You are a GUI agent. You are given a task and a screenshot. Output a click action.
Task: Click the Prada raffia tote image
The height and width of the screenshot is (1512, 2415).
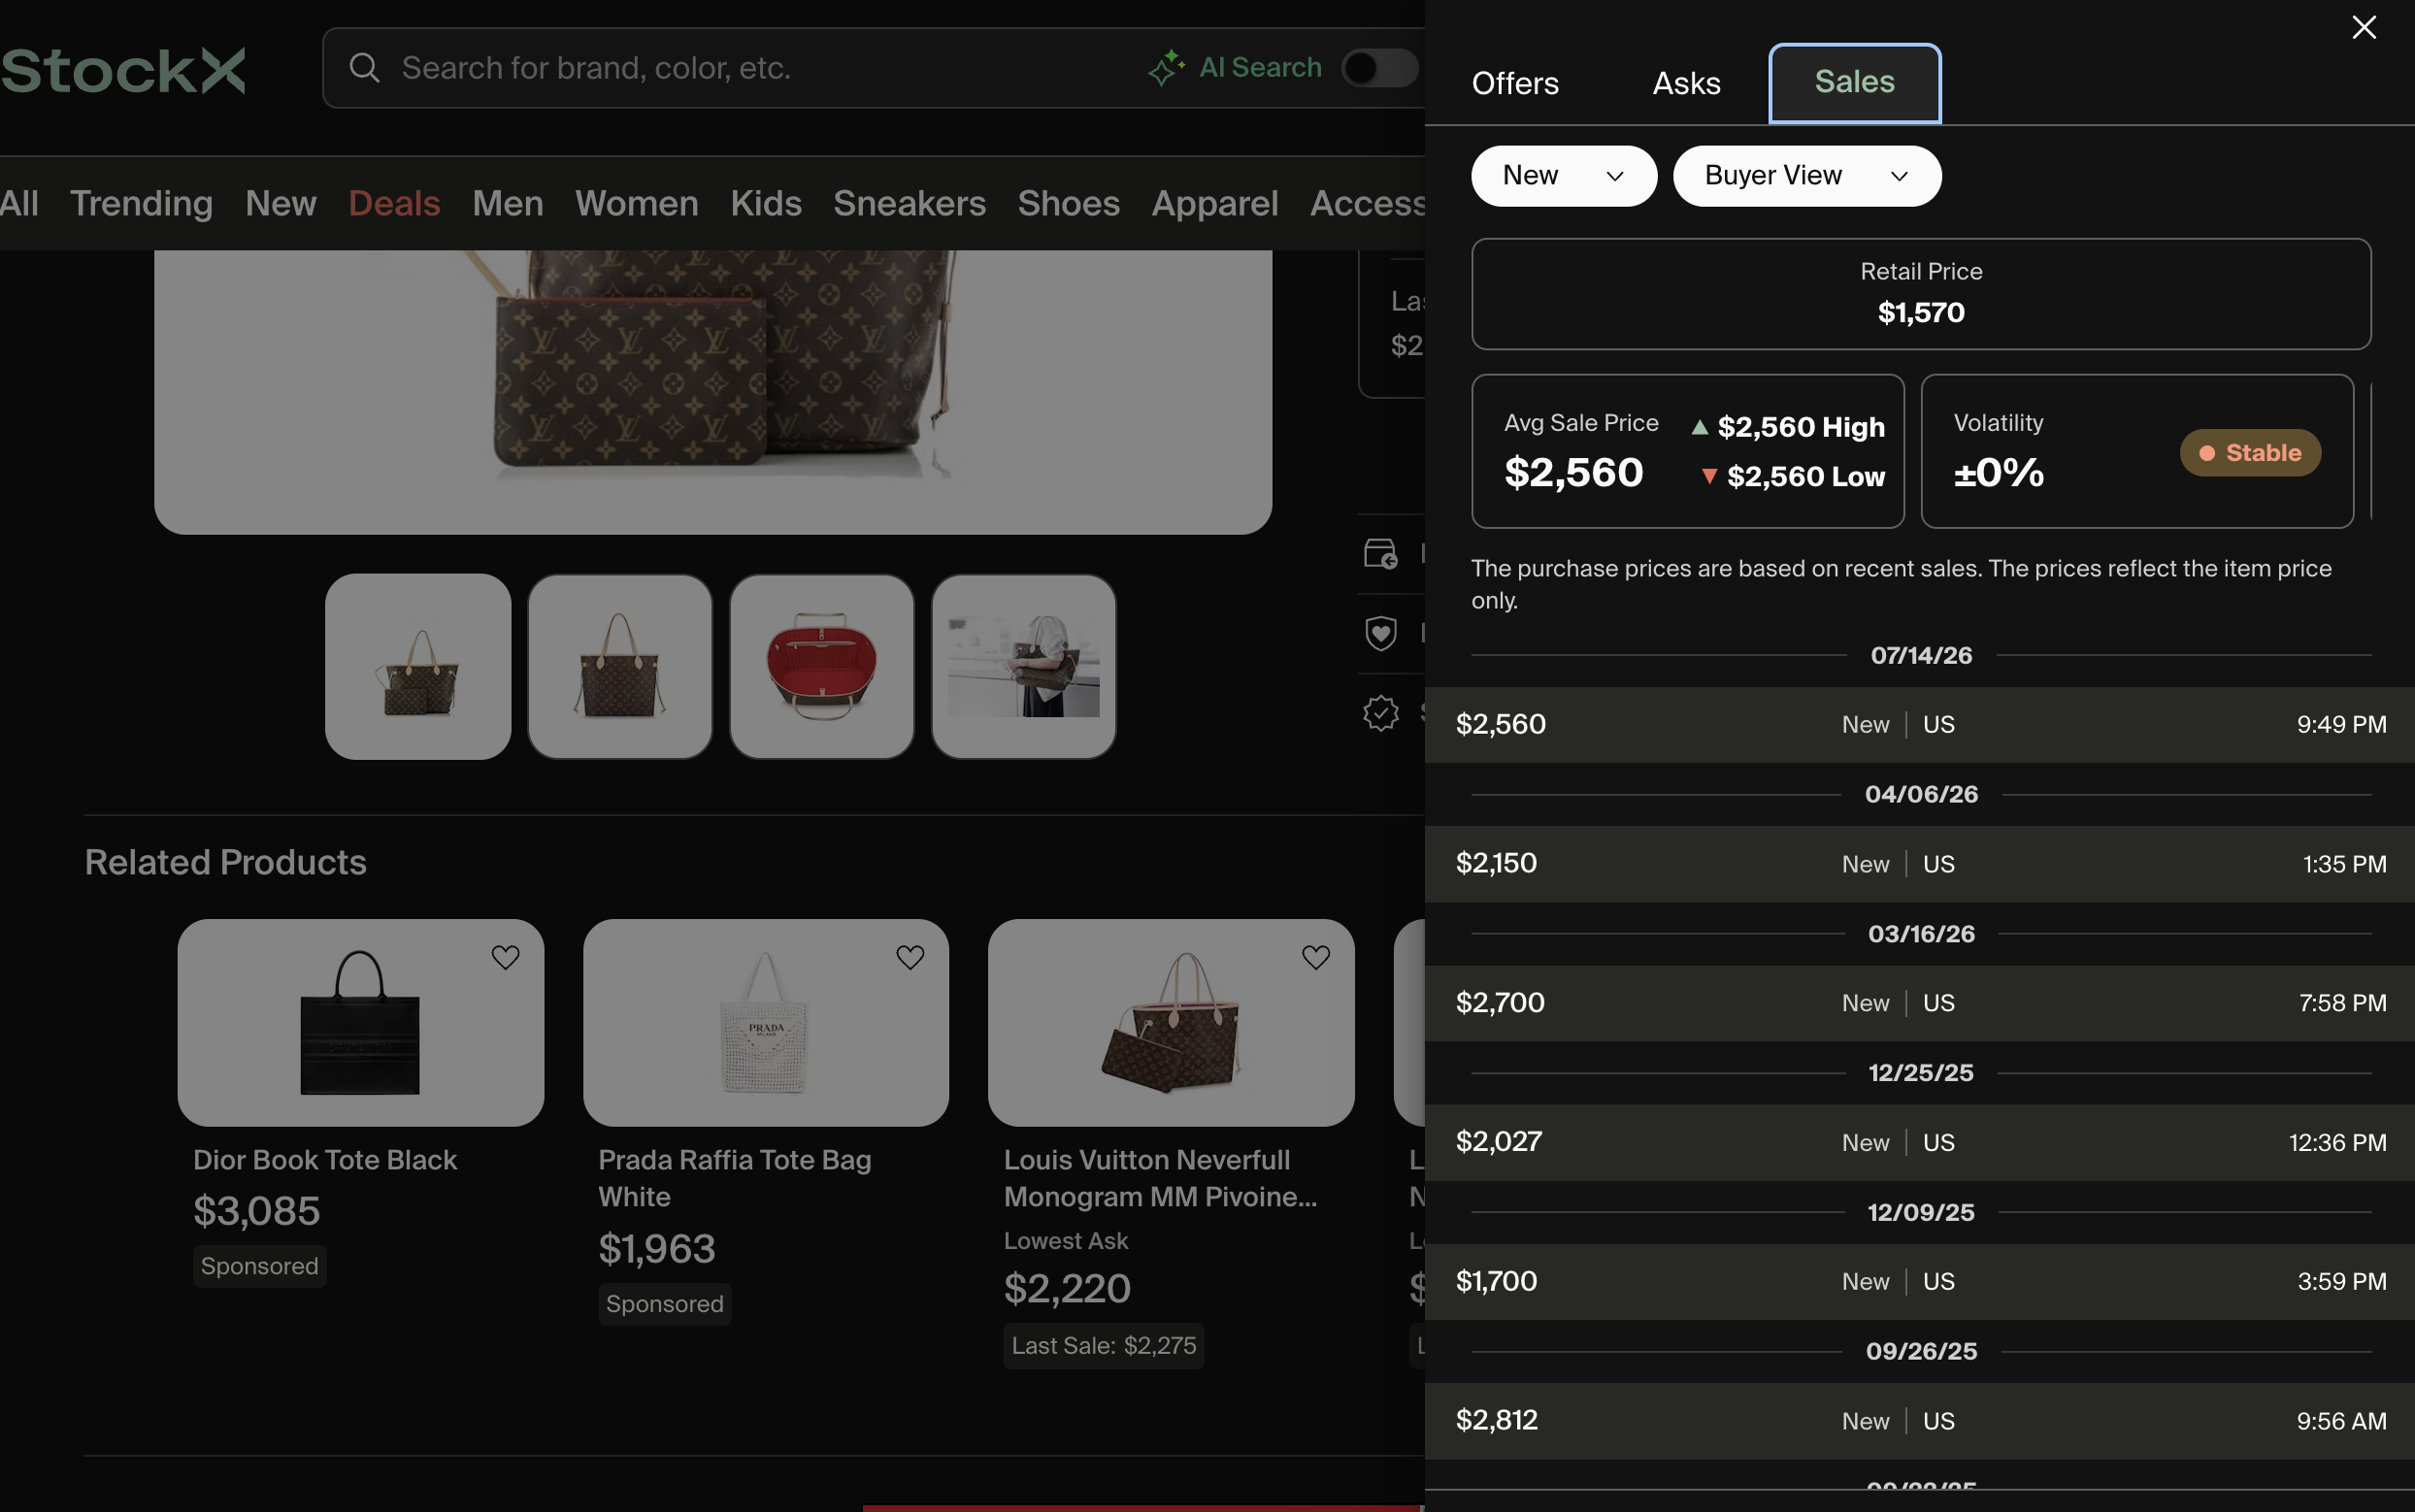766,1022
